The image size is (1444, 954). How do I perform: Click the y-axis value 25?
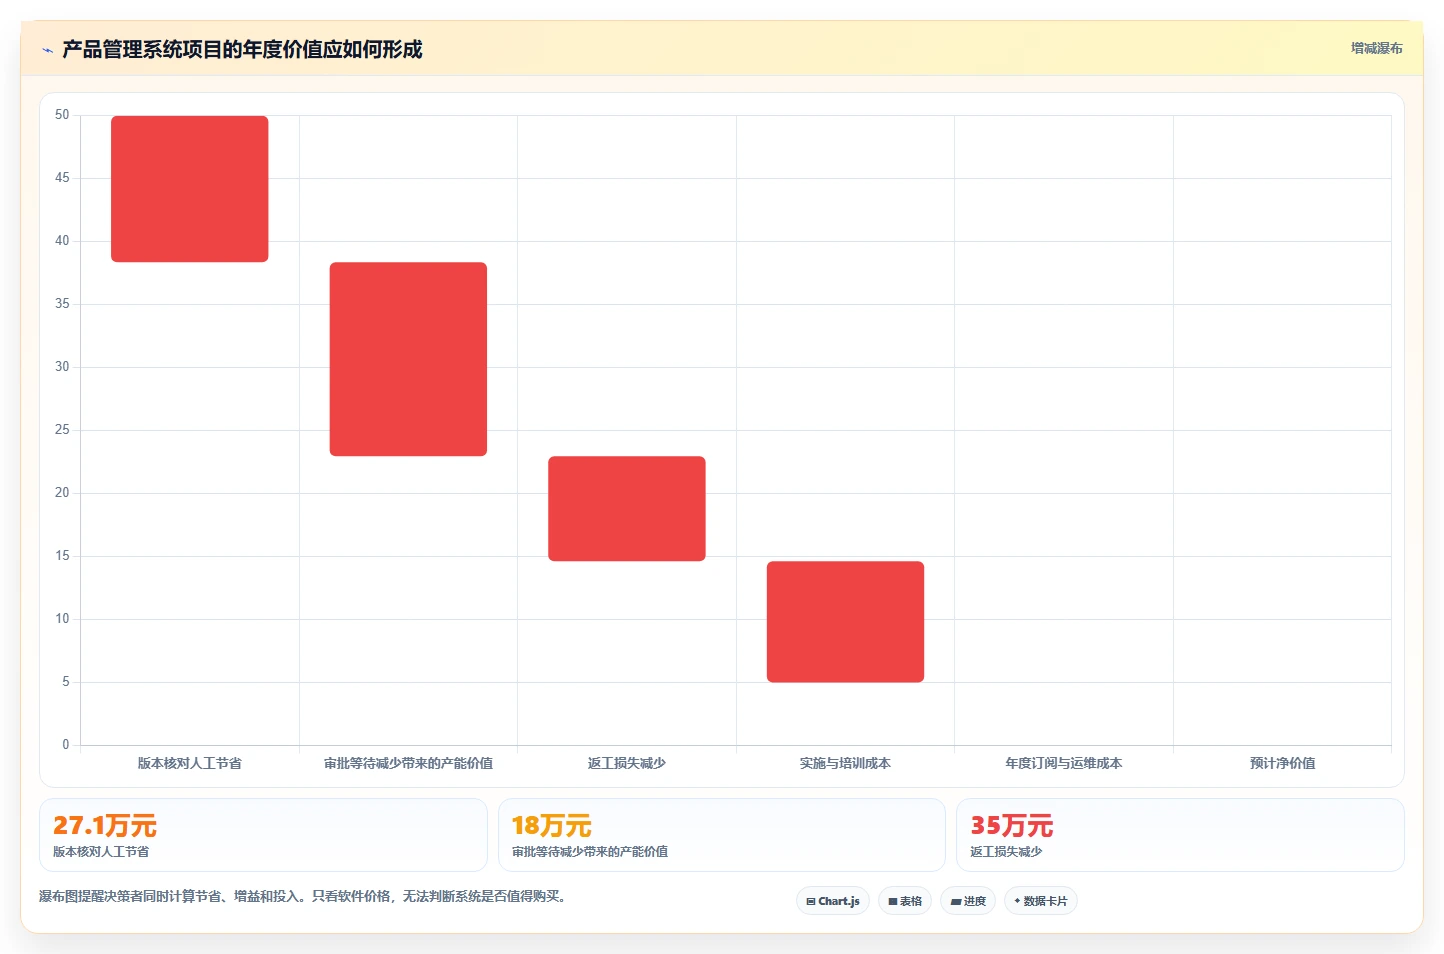[x=62, y=430]
